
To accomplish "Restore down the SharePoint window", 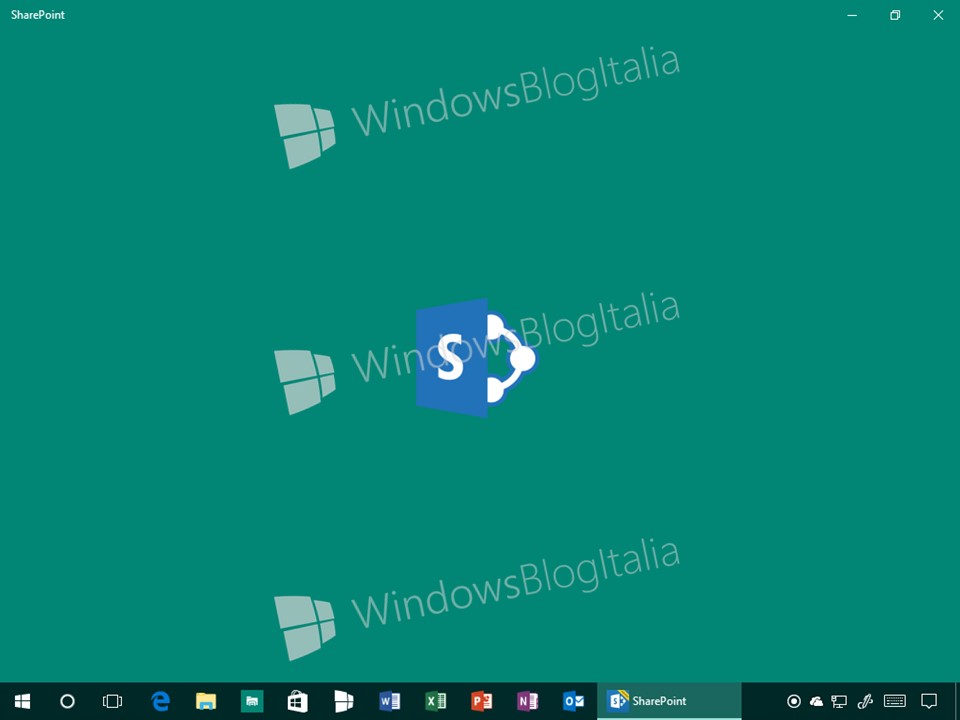I will [x=895, y=15].
